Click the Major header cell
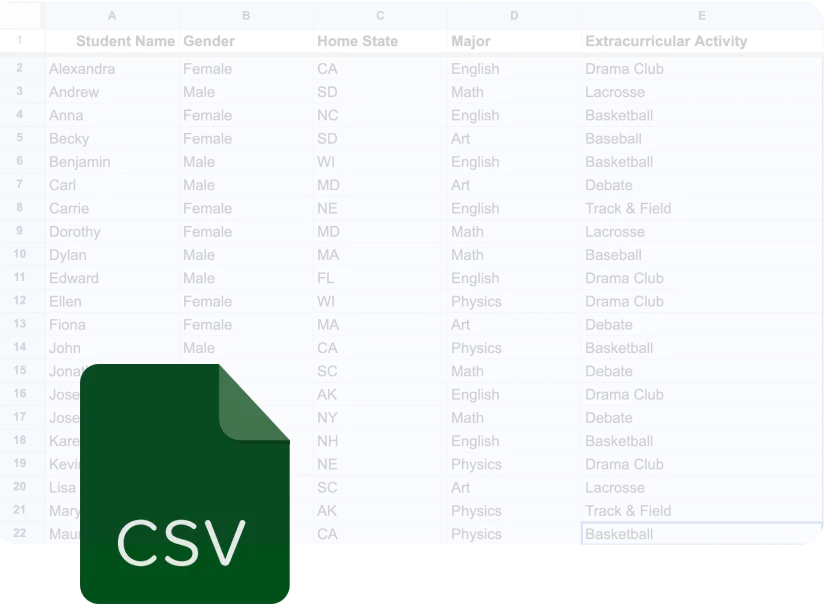824x604 pixels. click(x=514, y=41)
